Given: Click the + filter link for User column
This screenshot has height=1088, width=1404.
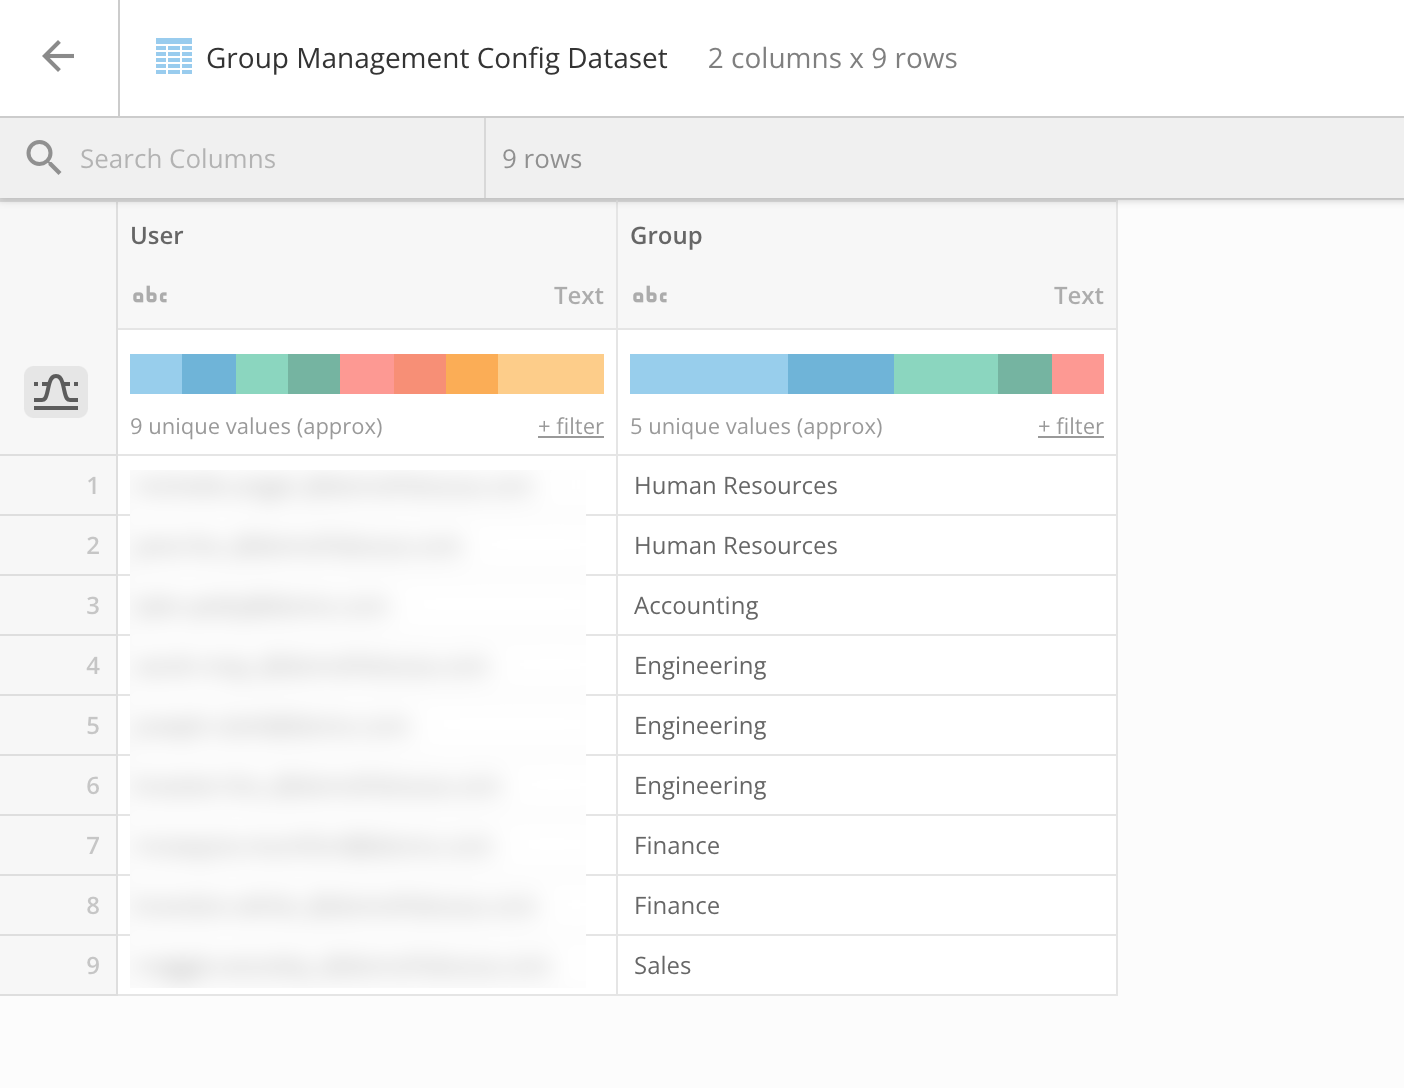Looking at the screenshot, I should [x=570, y=426].
